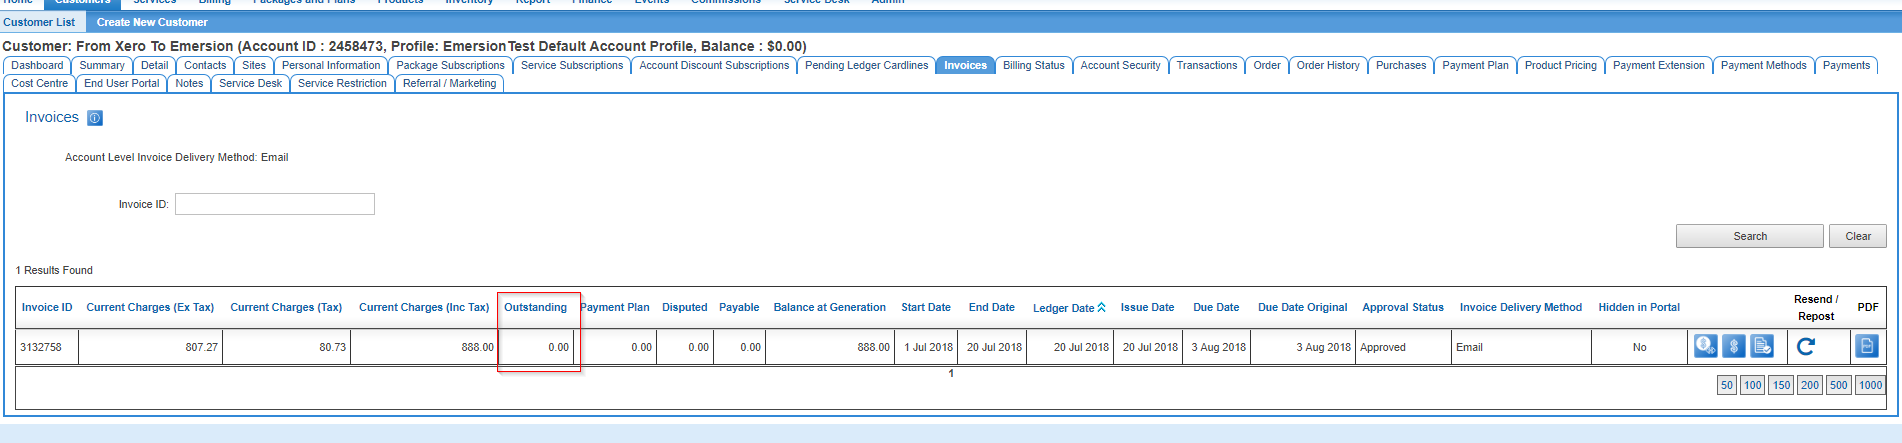
Task: Resend invoice using circular arrow icon
Action: click(x=1806, y=346)
